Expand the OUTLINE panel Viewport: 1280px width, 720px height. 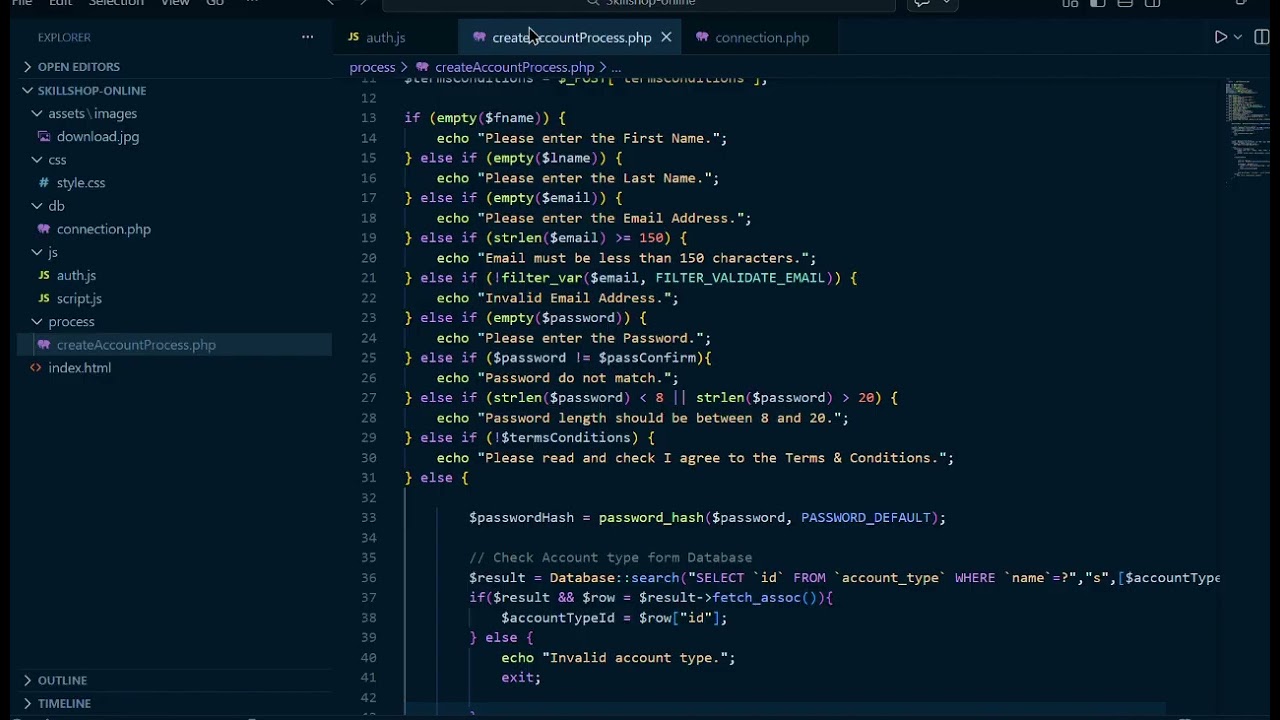click(x=28, y=680)
